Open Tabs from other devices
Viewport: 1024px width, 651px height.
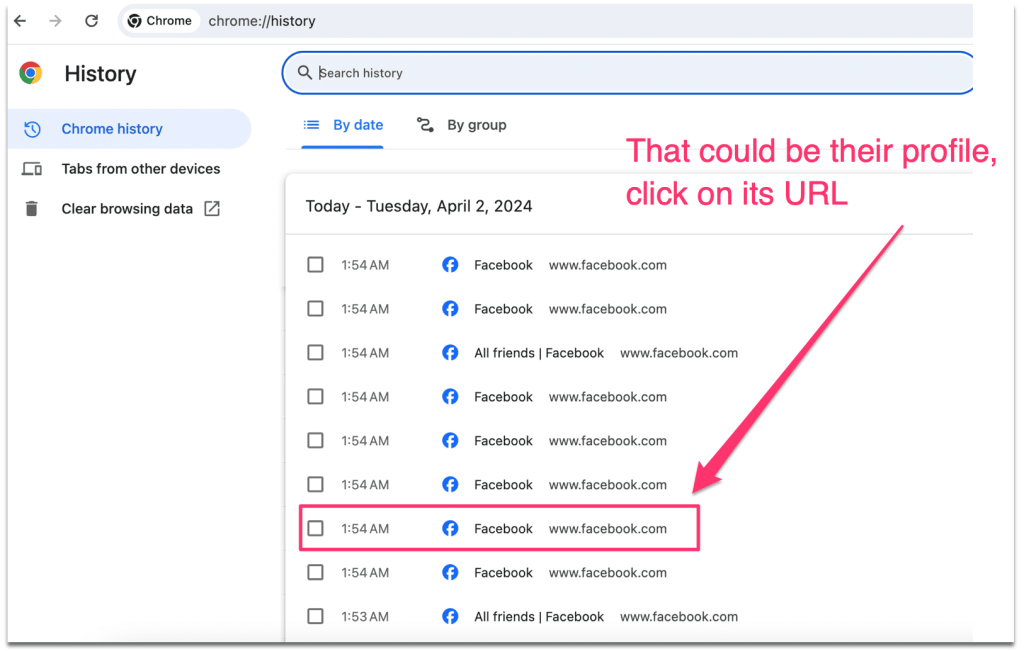[x=129, y=169]
